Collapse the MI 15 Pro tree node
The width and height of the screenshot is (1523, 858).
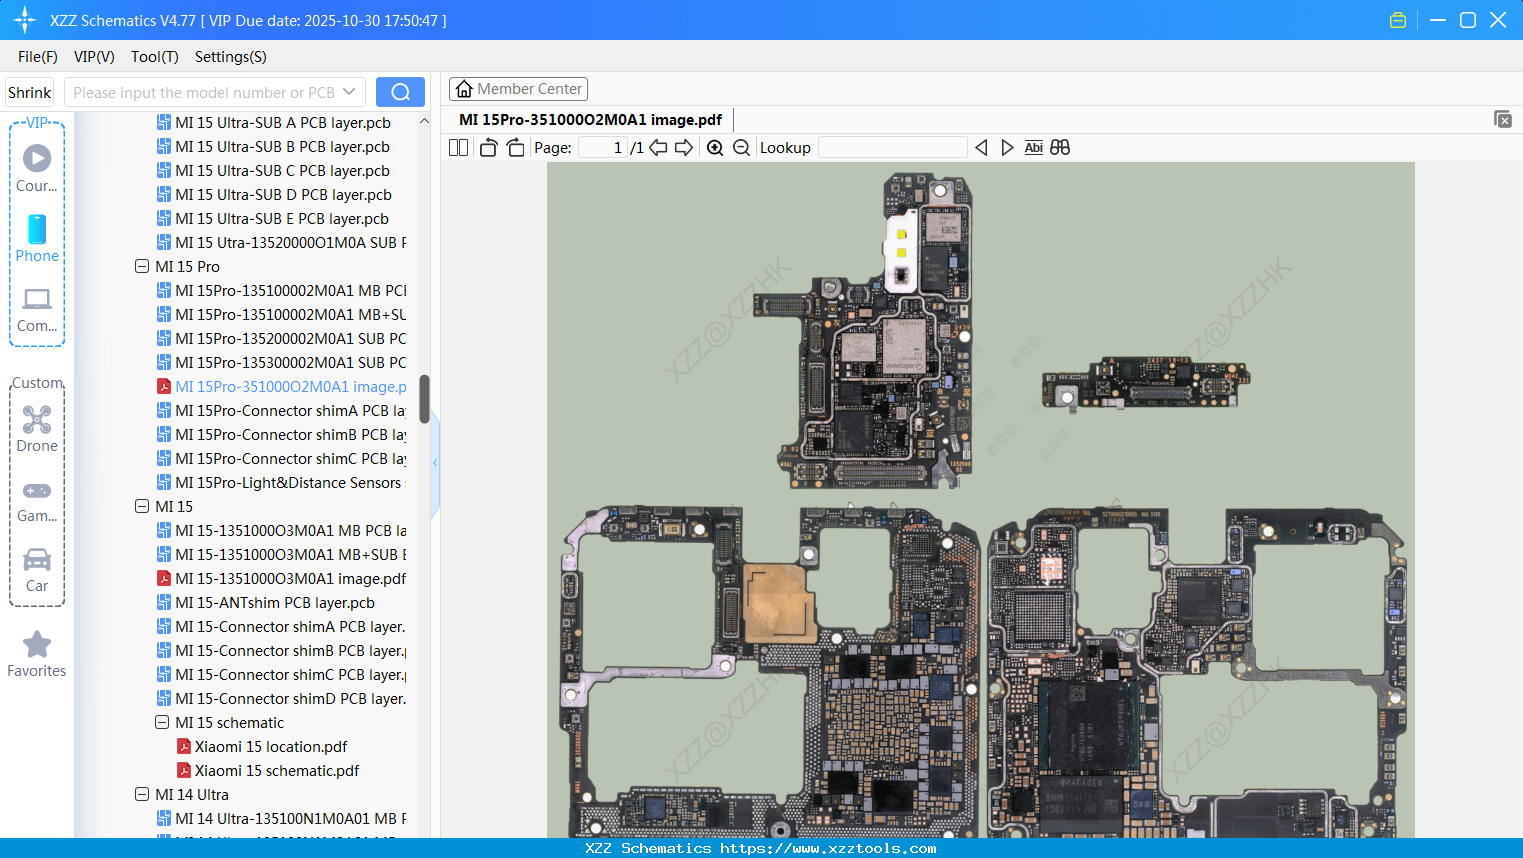coord(142,266)
